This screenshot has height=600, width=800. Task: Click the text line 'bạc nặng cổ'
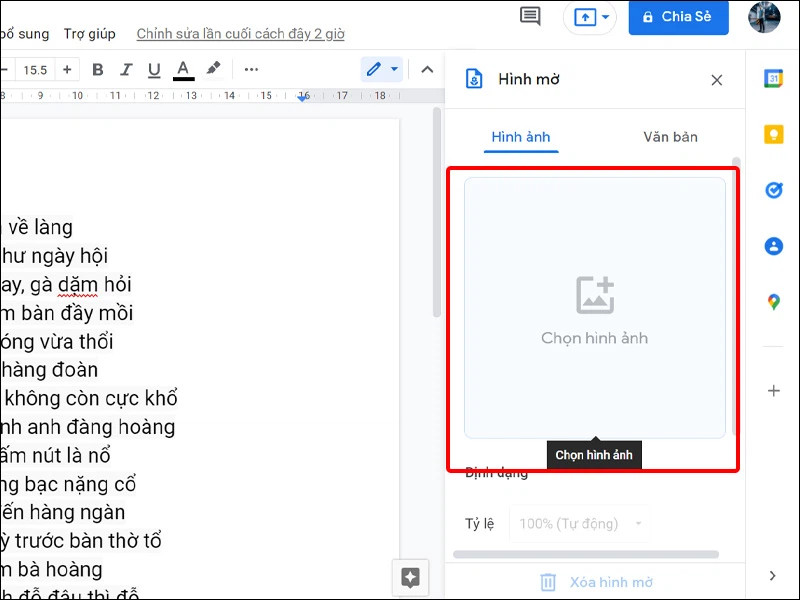click(80, 484)
